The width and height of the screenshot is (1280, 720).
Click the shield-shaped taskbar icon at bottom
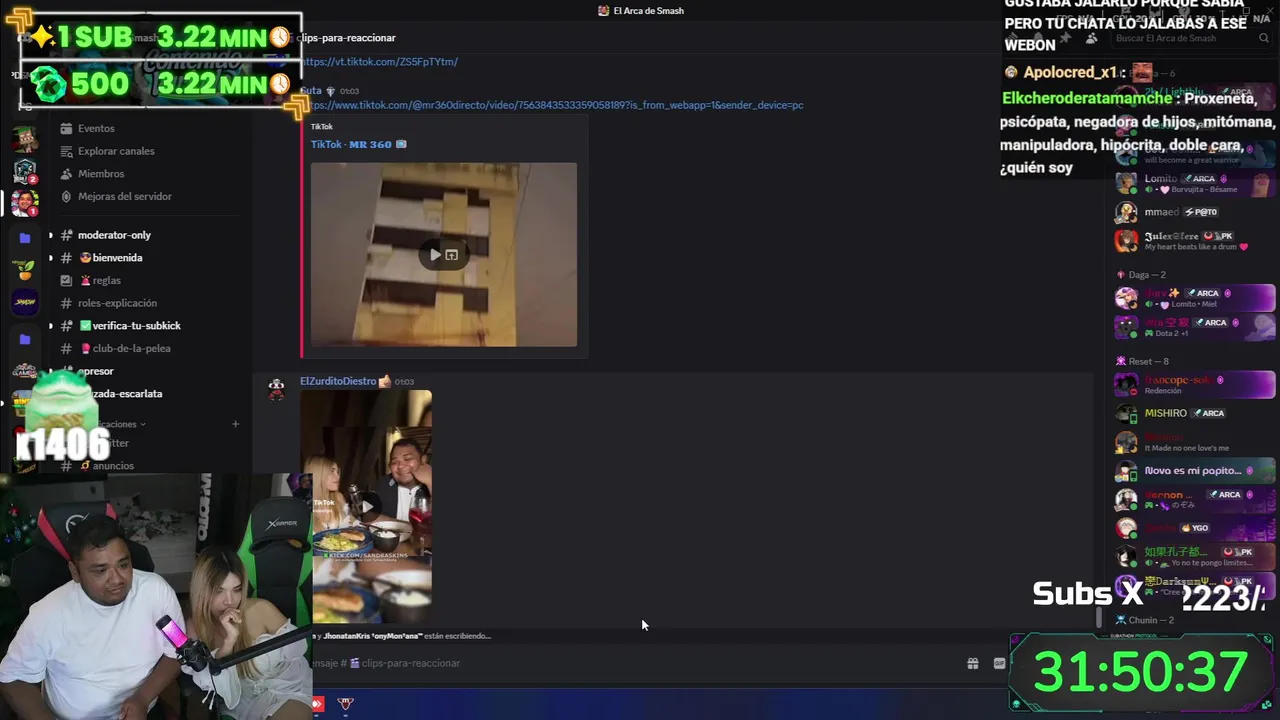(345, 704)
